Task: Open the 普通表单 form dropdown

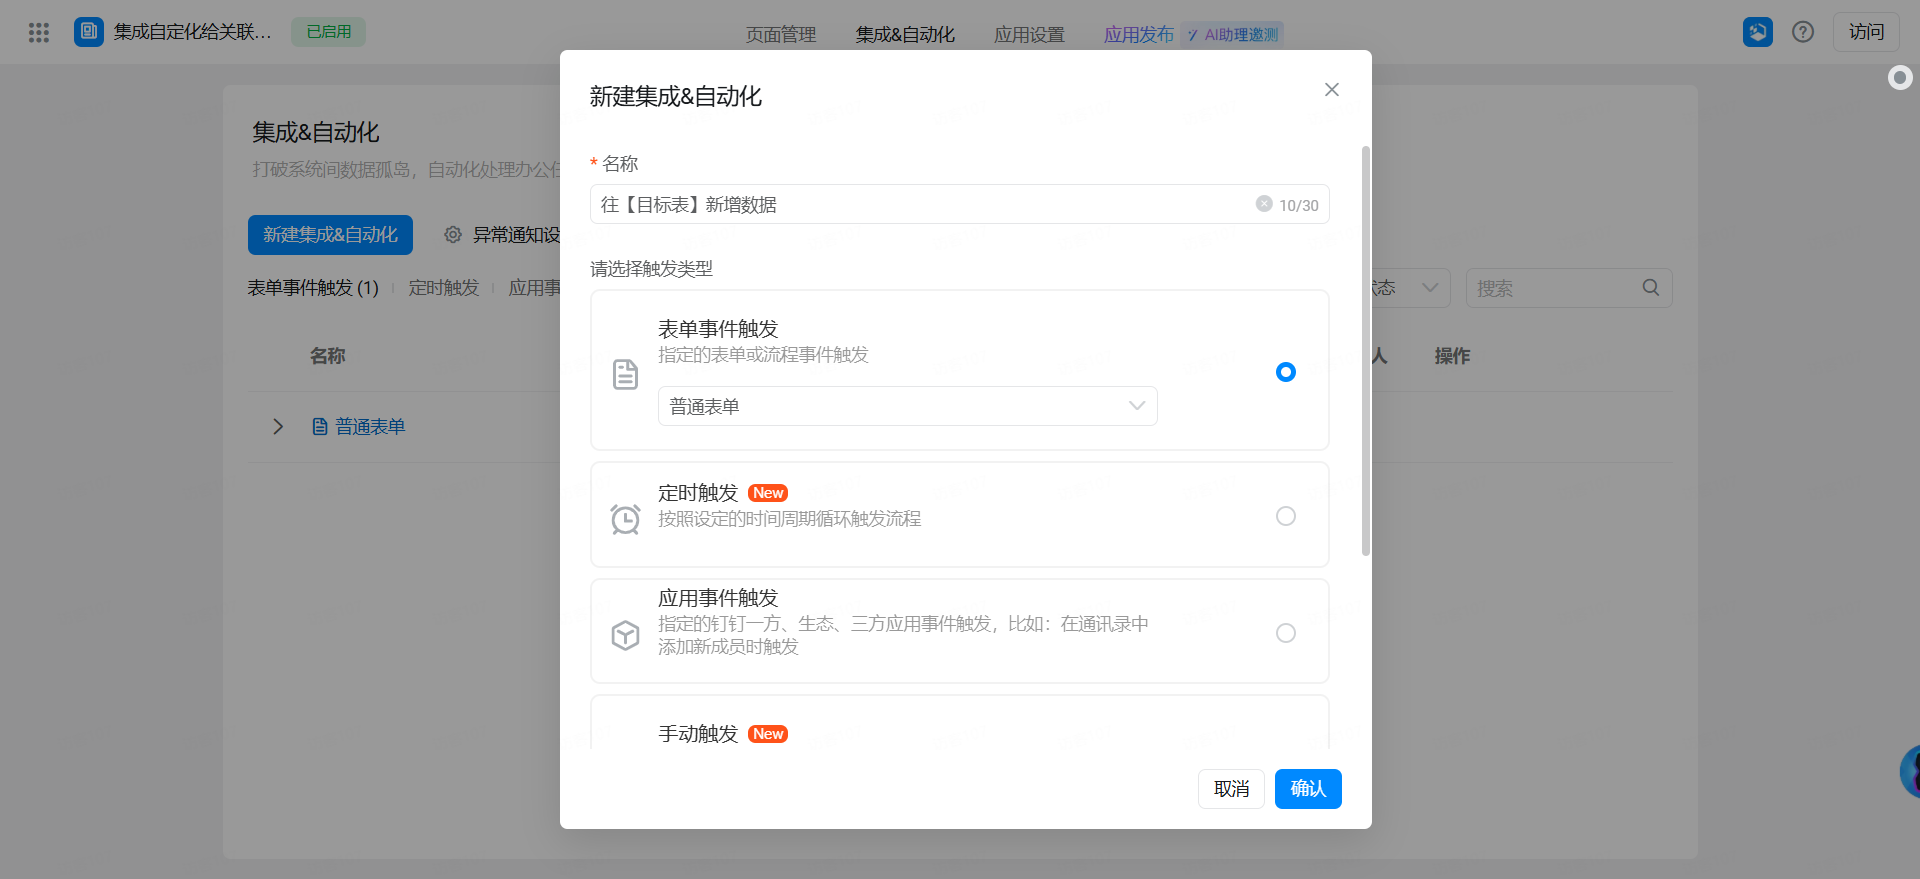Action: [x=908, y=406]
